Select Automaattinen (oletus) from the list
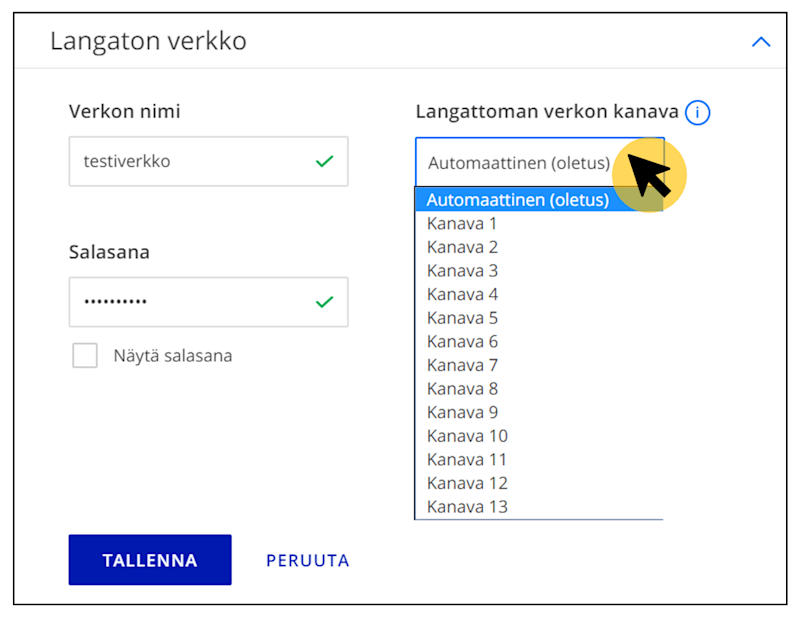Image resolution: width=800 pixels, height=617 pixels. click(519, 199)
